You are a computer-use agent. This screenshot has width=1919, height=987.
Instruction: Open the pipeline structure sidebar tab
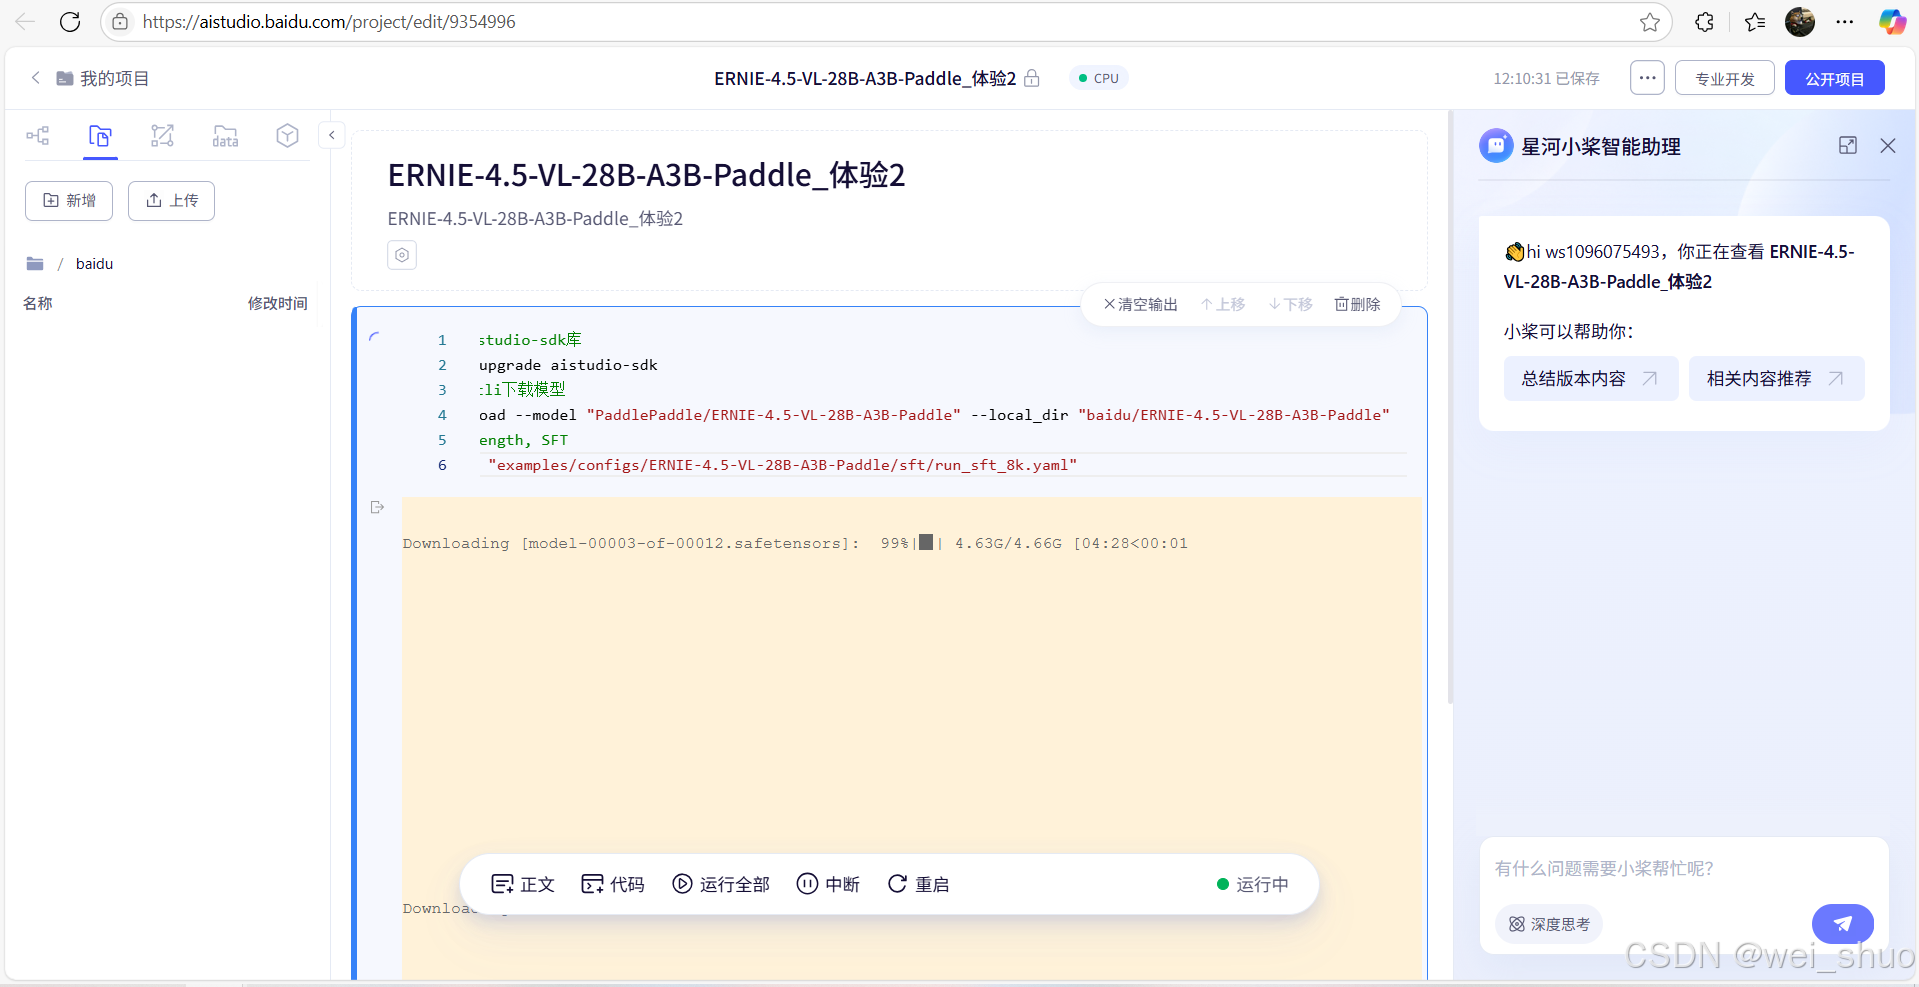coord(38,136)
